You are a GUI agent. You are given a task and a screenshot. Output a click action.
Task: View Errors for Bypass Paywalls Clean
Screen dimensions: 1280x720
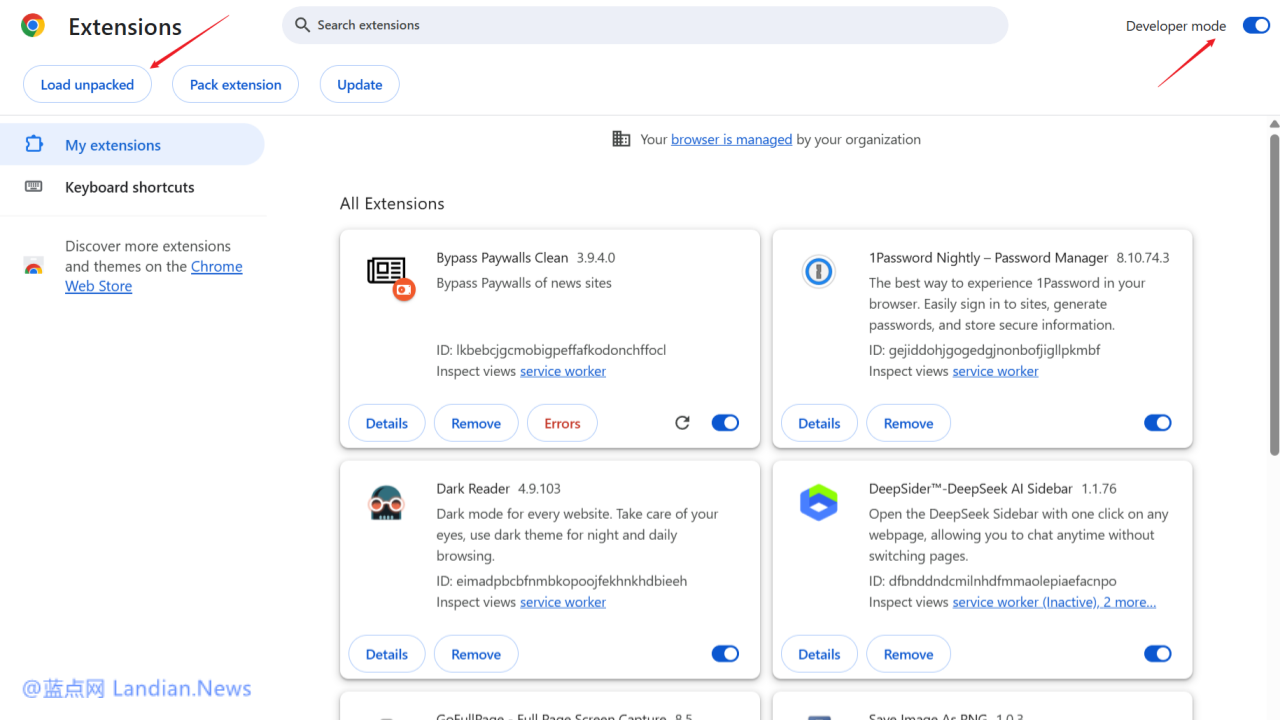pyautogui.click(x=562, y=423)
